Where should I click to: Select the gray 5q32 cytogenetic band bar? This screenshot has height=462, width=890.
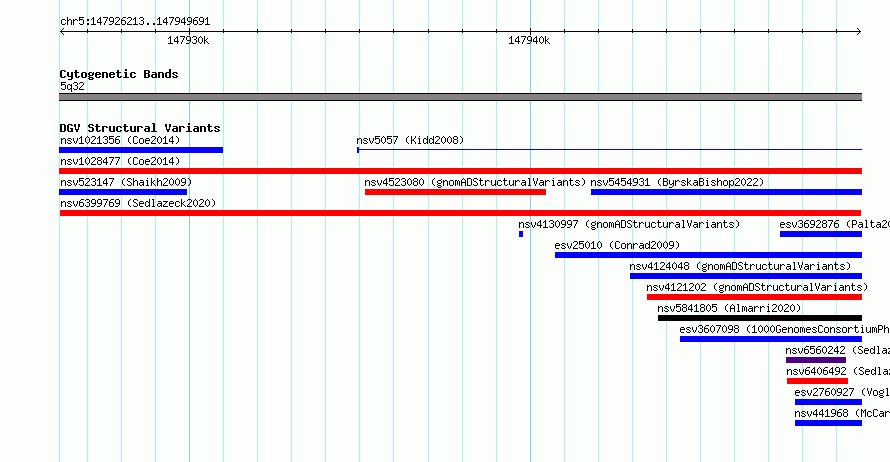pos(461,97)
